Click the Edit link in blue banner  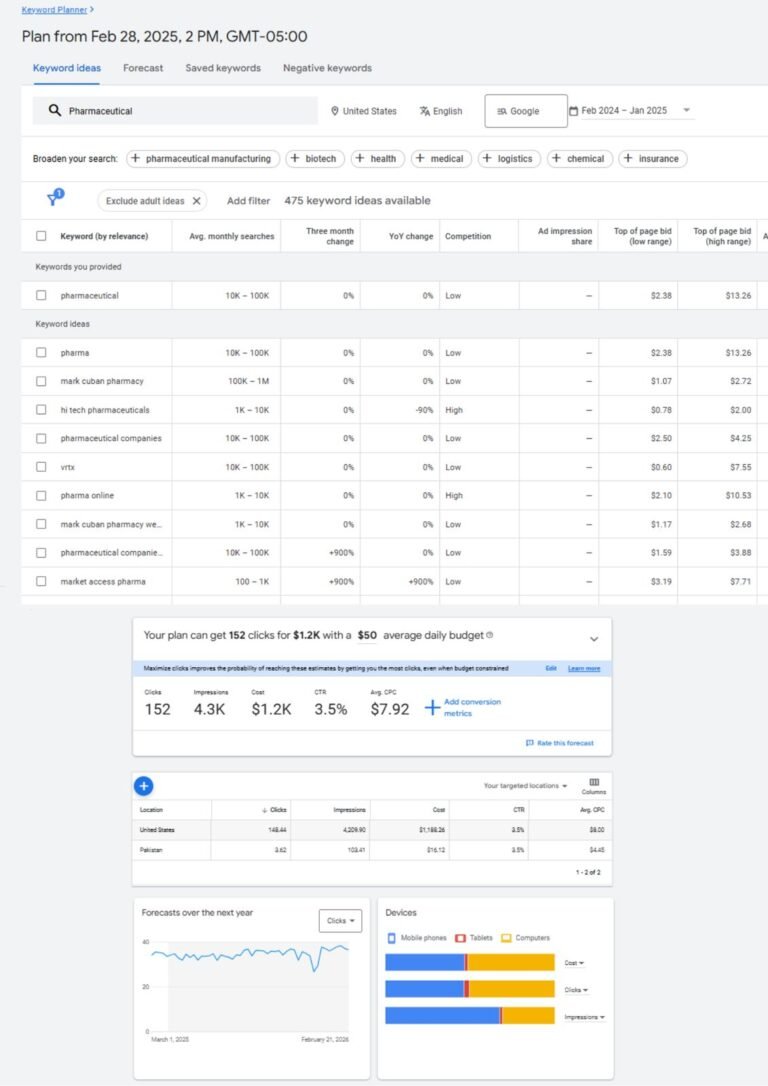point(551,668)
